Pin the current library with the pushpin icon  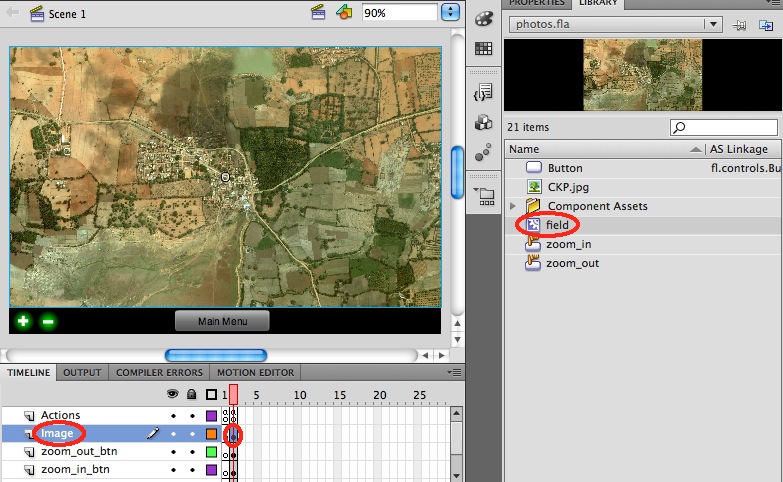(x=739, y=25)
